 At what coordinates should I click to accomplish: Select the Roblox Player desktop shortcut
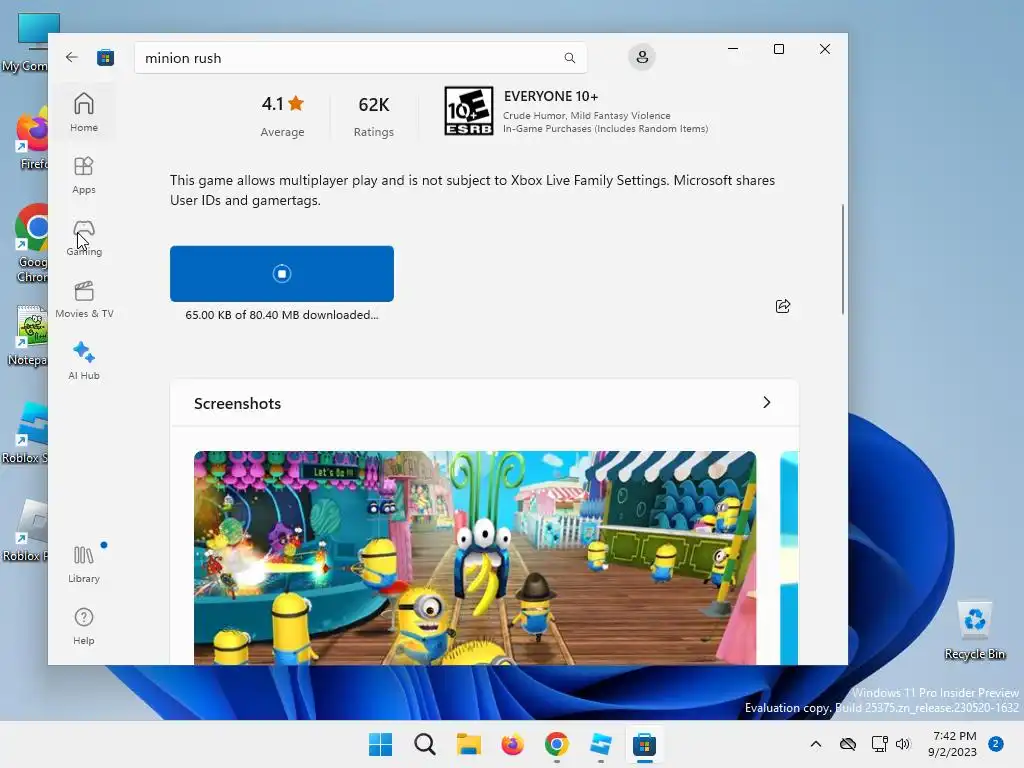click(x=25, y=531)
